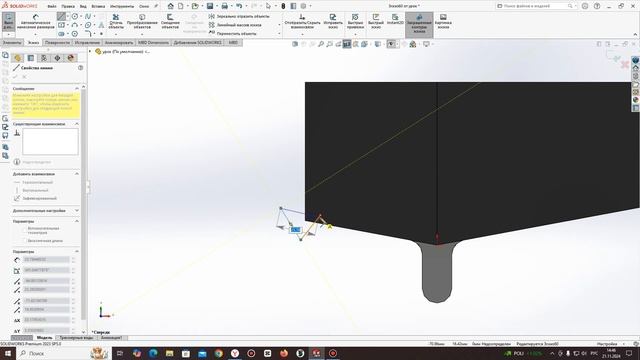Add Horizontal relation to line
Viewport: 640px width, 360px height.
tap(33, 182)
